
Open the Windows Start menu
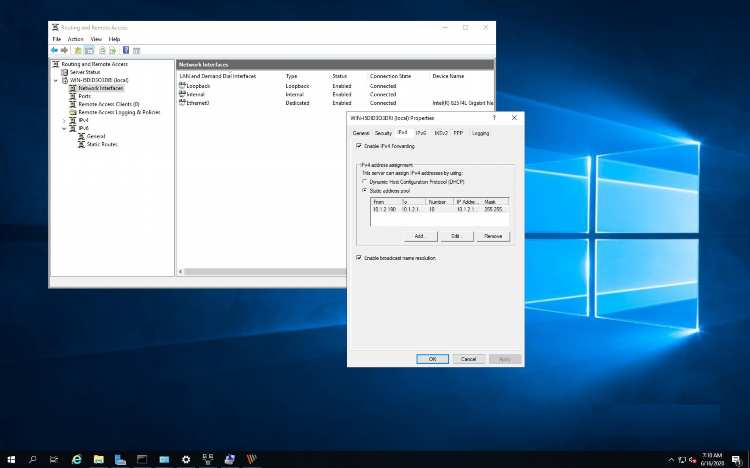click(x=11, y=459)
